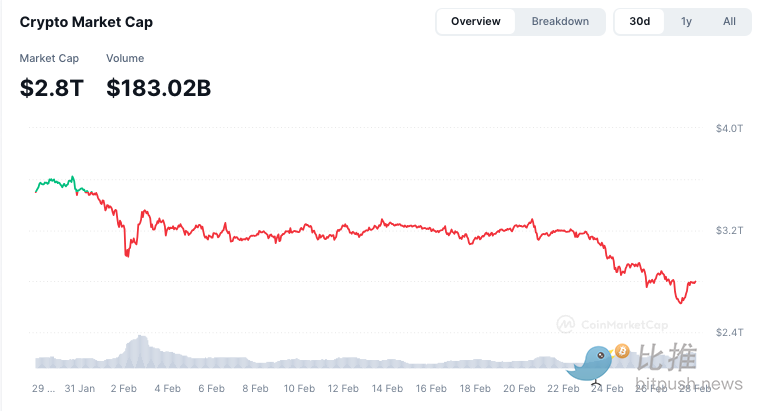Screen dimensions: 763x411
Task: Click the Crypto Market Cap heading
Action: coord(86,22)
